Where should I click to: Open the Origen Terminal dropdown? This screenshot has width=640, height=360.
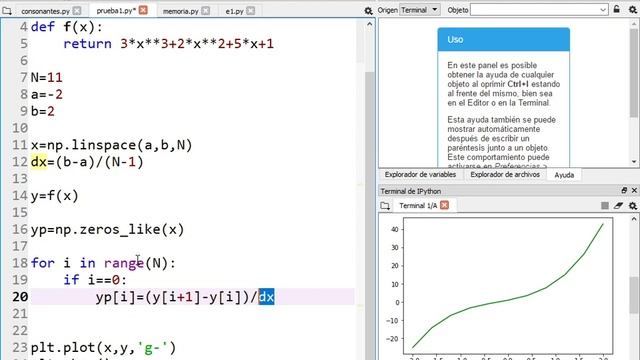coord(420,10)
